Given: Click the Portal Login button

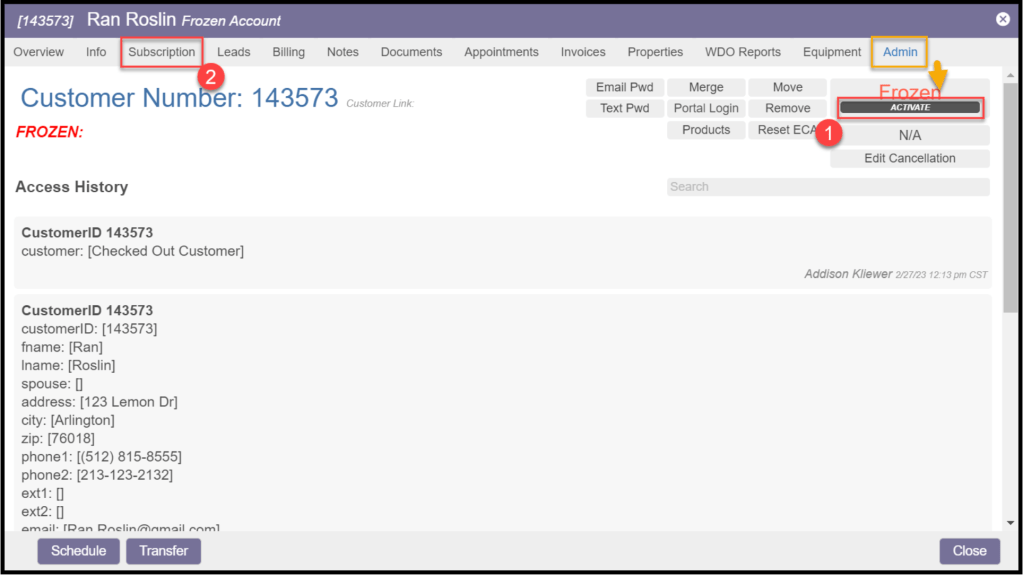Looking at the screenshot, I should [706, 109].
